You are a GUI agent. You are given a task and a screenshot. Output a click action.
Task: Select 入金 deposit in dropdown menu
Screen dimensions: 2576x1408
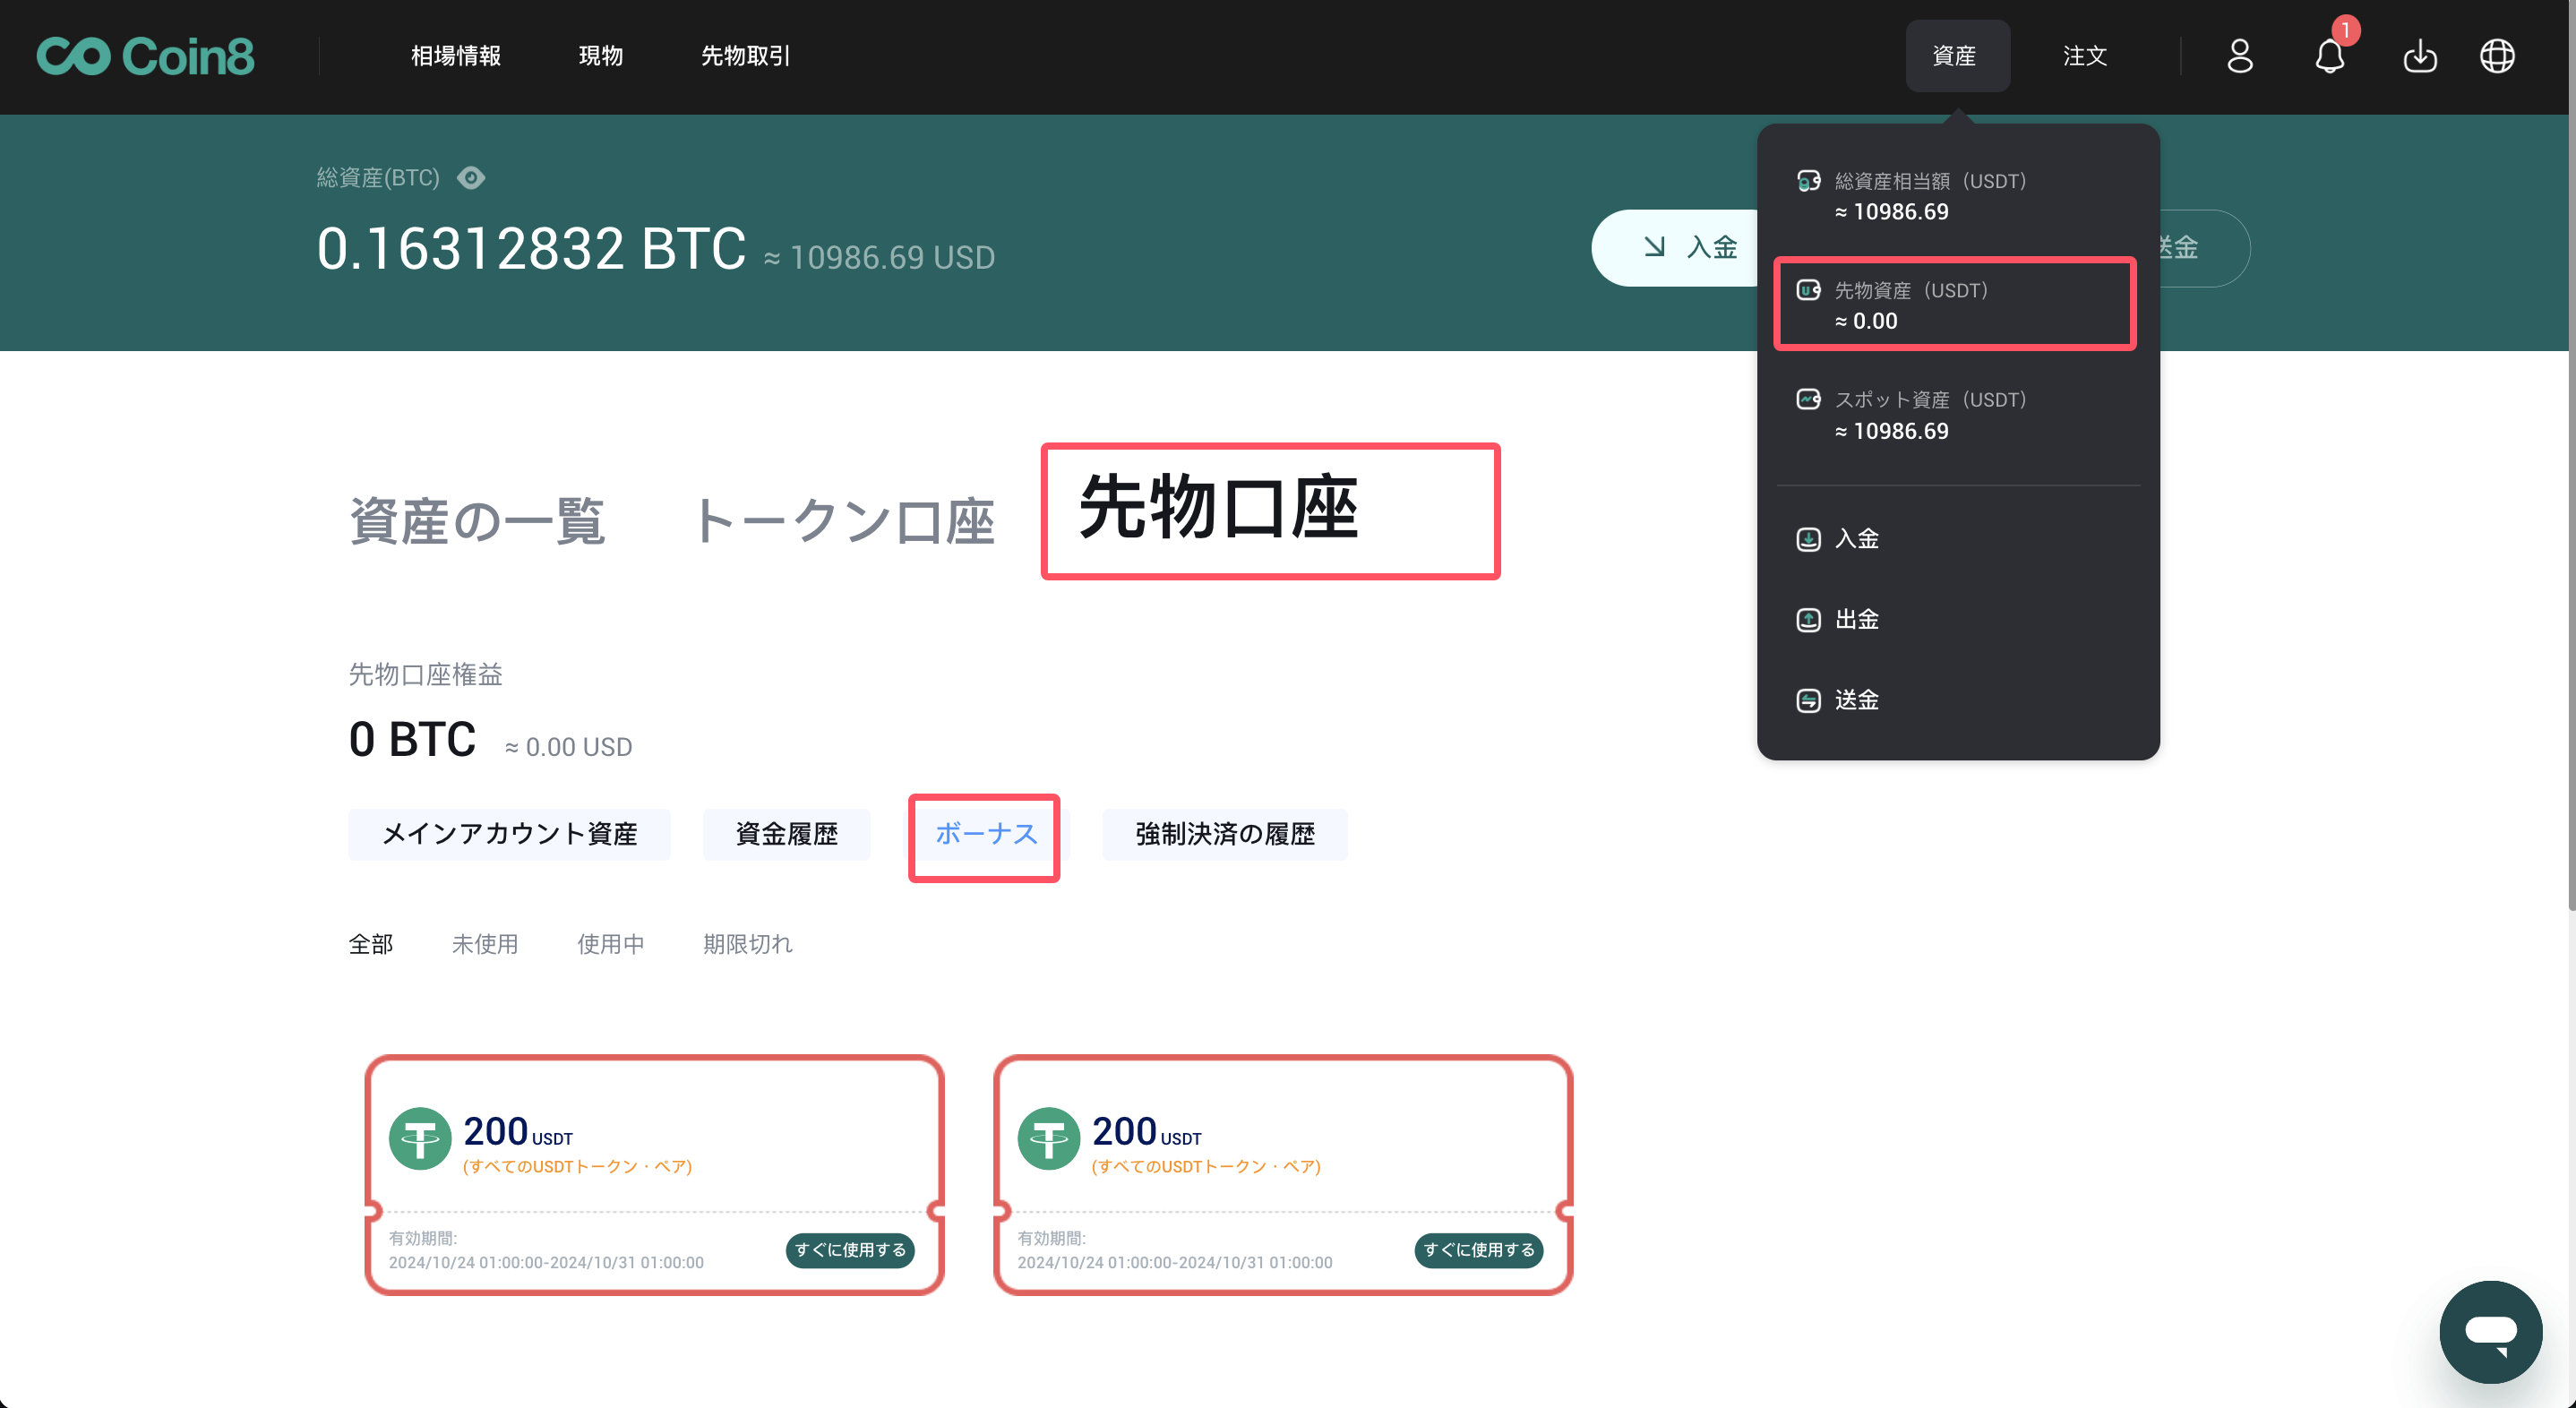[x=1856, y=539]
